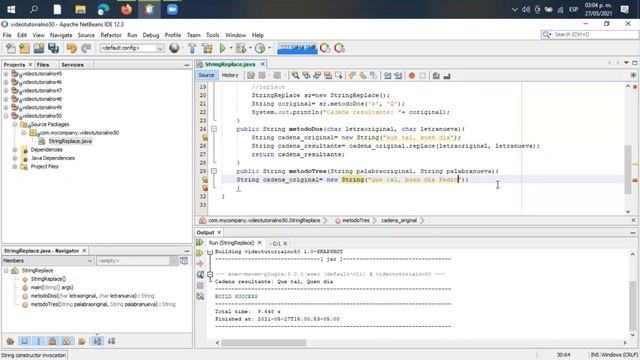Click the Clean and Build Project icon
Image resolution: width=640 pixels, height=360 pixels.
click(207, 48)
